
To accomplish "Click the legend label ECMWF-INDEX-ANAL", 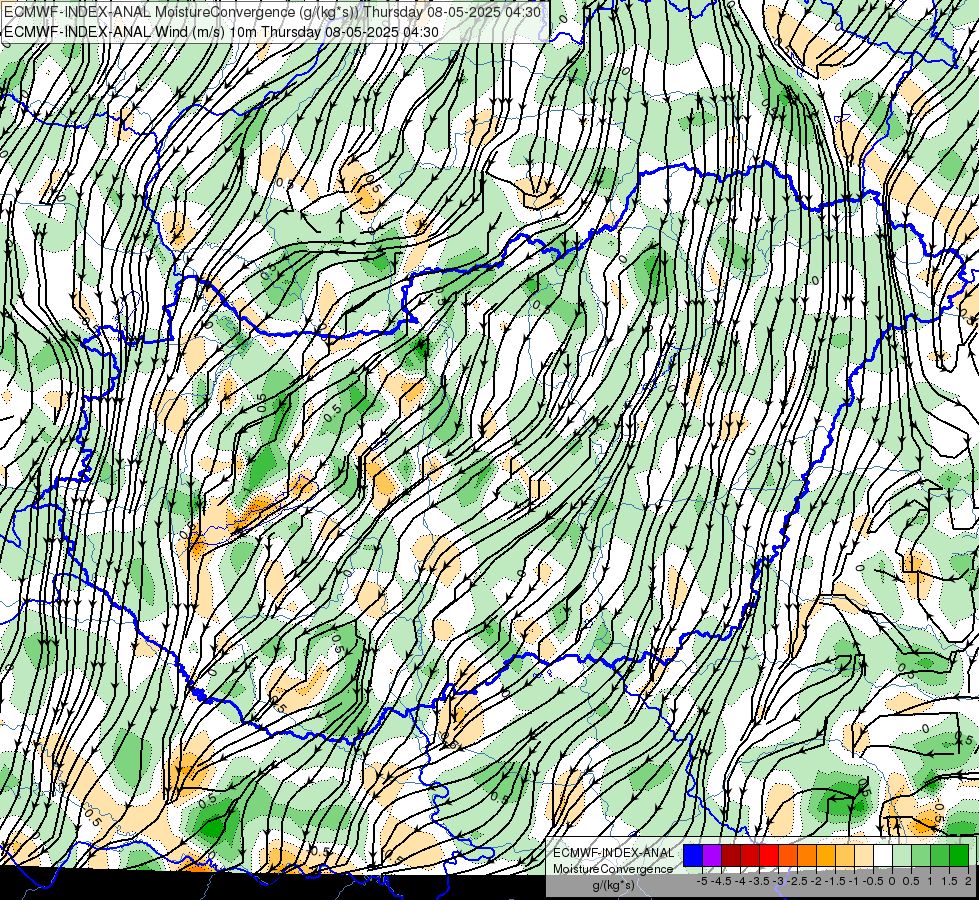I will point(613,853).
